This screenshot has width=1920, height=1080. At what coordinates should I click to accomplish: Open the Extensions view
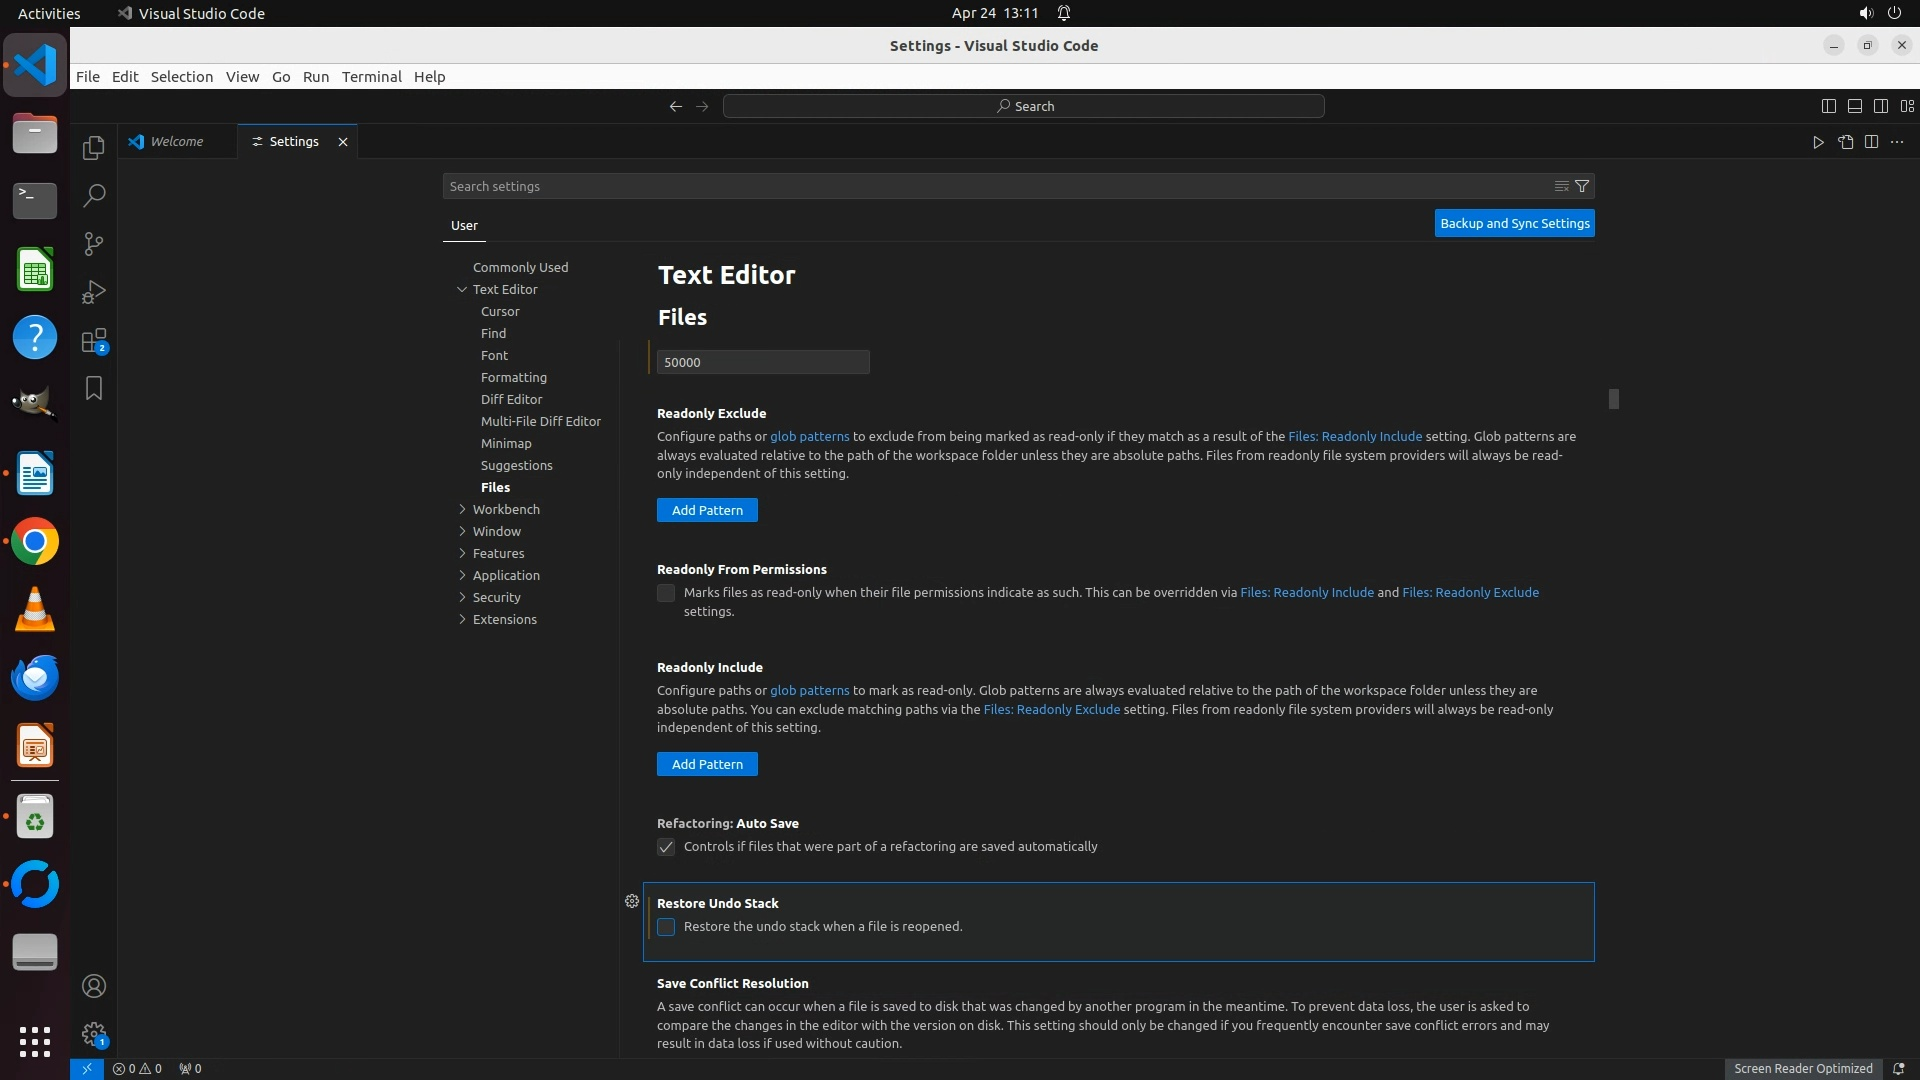[94, 341]
